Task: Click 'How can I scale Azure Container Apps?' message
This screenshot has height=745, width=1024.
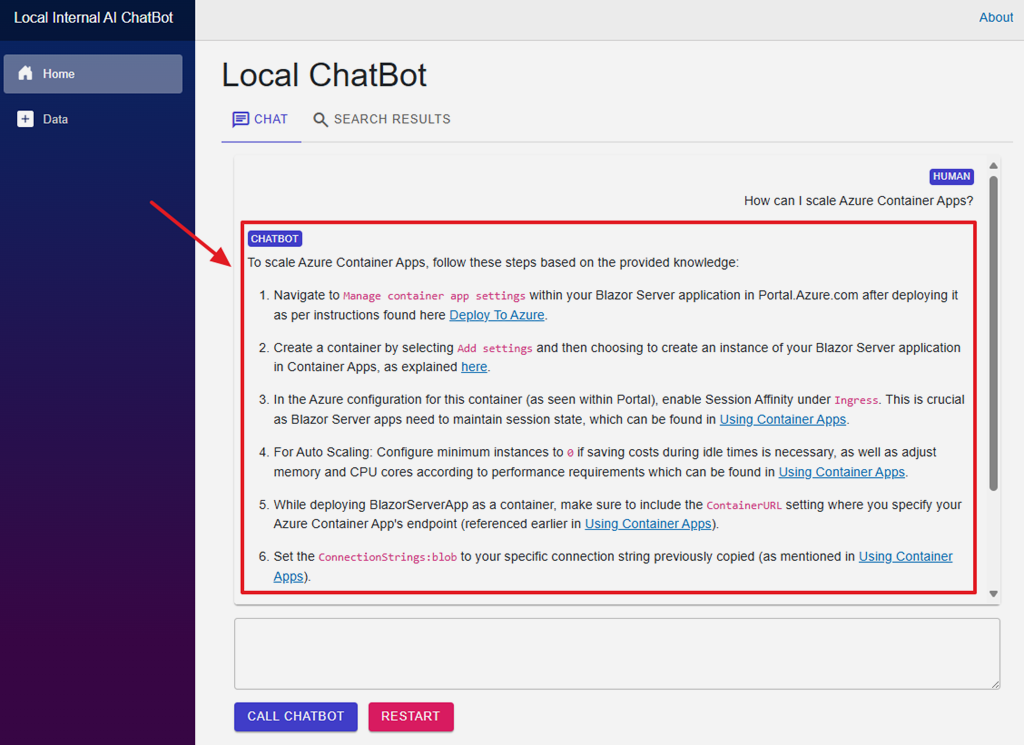Action: pos(858,200)
